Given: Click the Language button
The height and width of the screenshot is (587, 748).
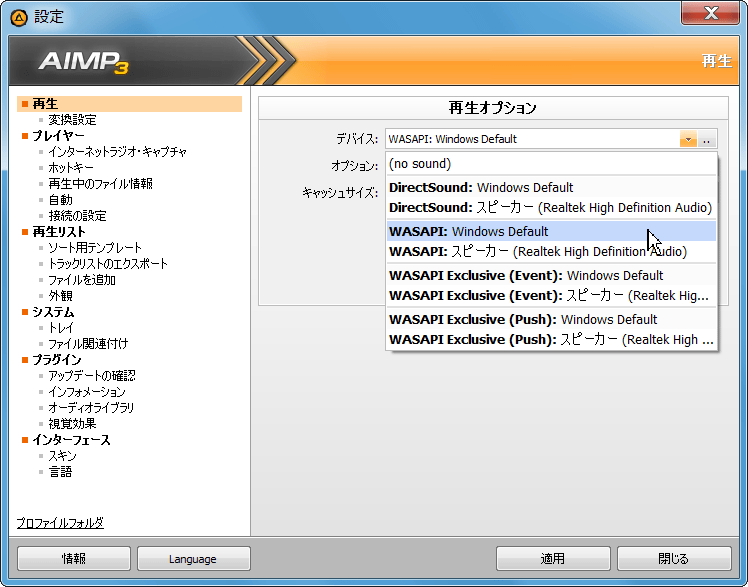Looking at the screenshot, I should coord(193,558).
